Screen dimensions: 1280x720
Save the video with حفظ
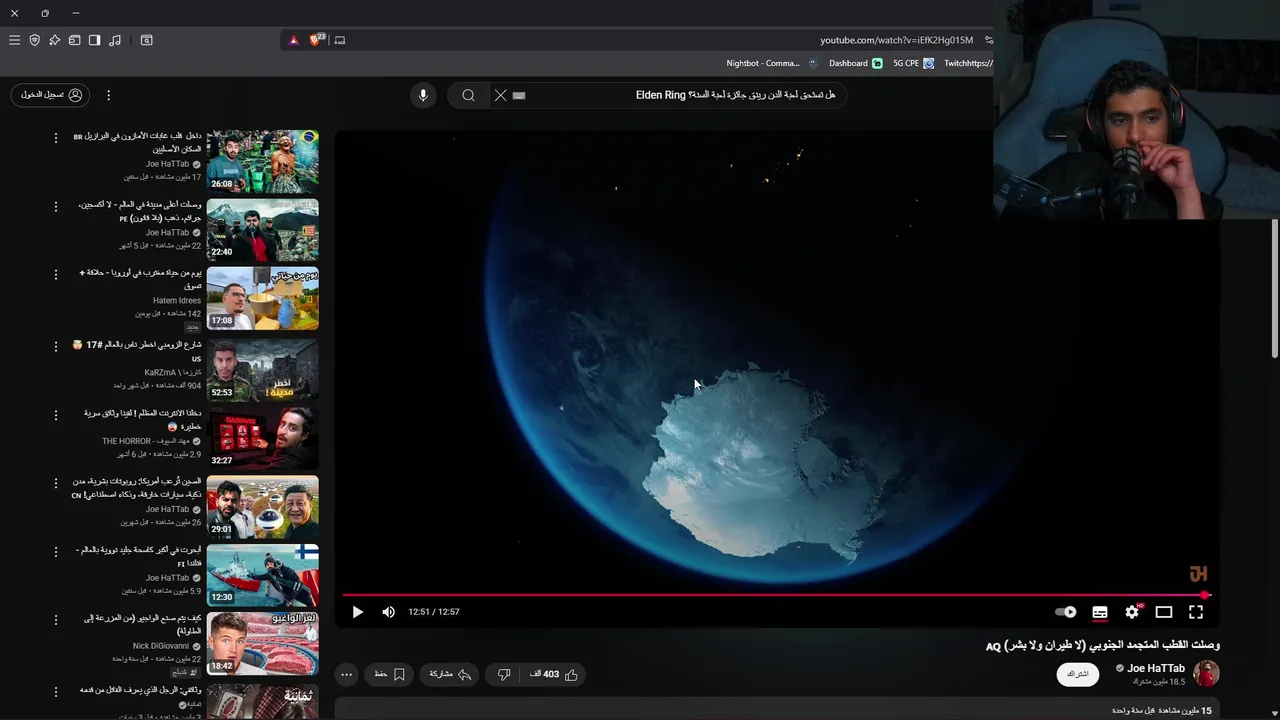coord(389,675)
